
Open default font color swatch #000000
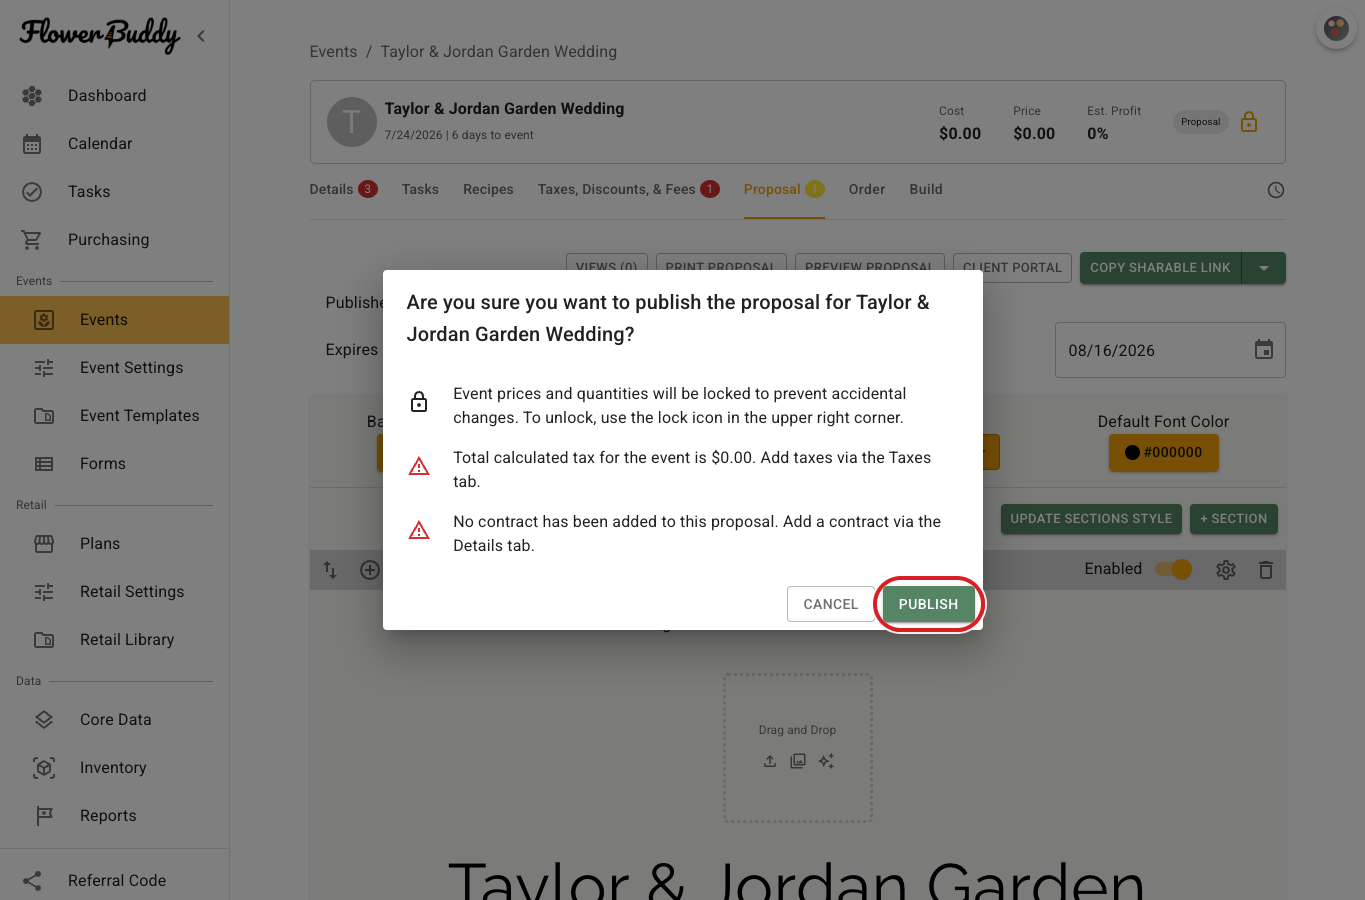(1163, 452)
